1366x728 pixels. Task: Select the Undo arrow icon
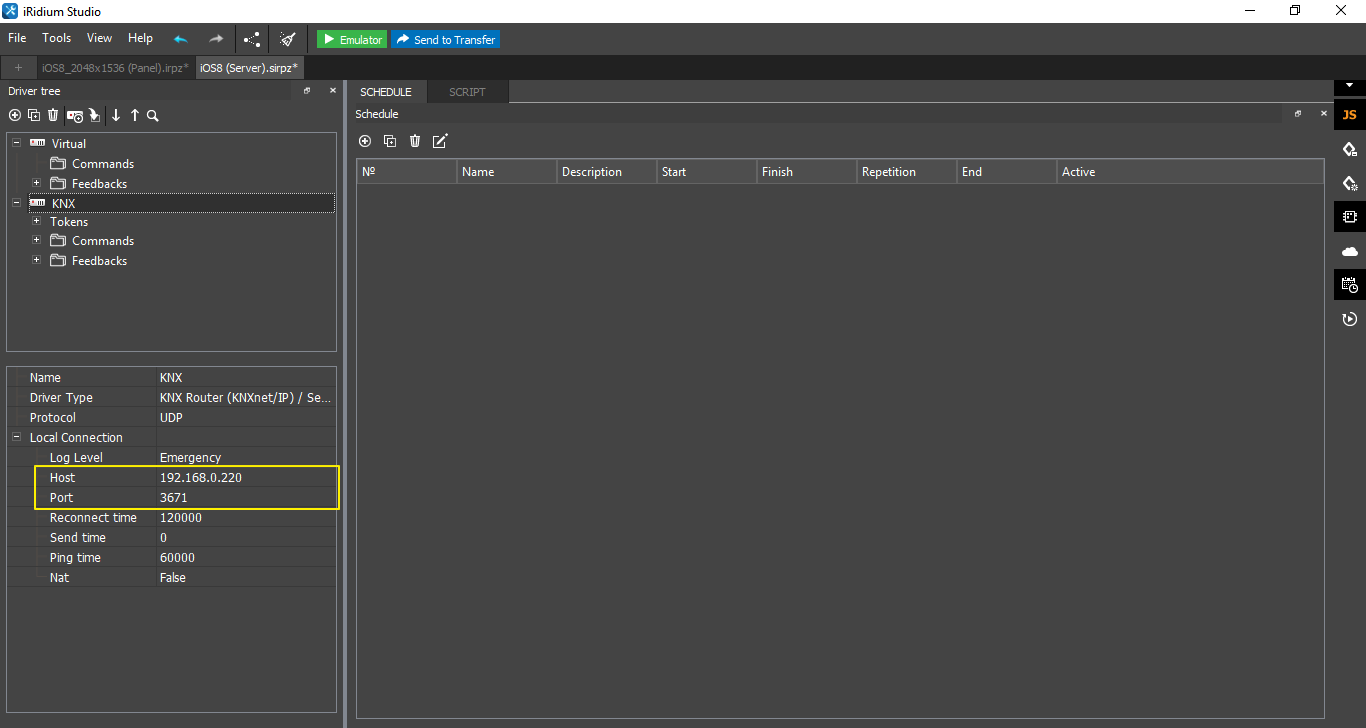pyautogui.click(x=180, y=38)
